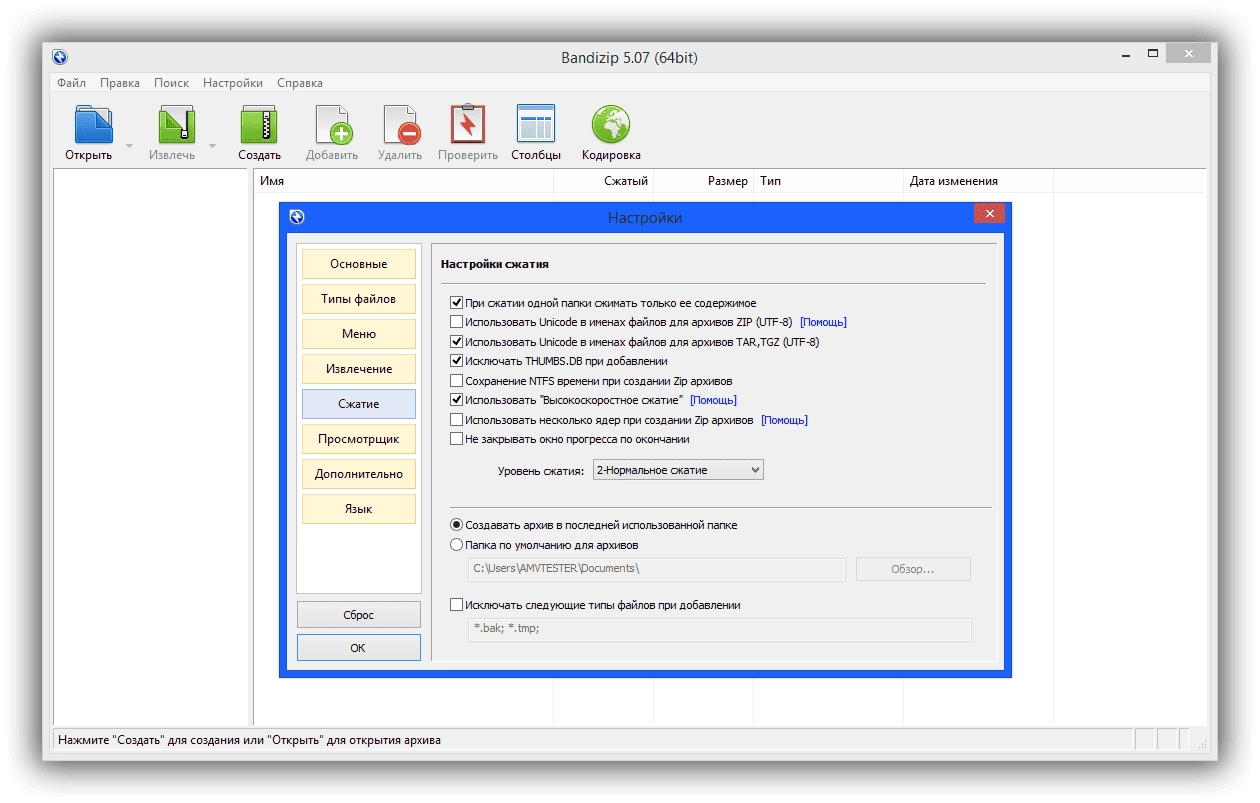
Task: Sort by the Тип column header
Action: pos(828,181)
